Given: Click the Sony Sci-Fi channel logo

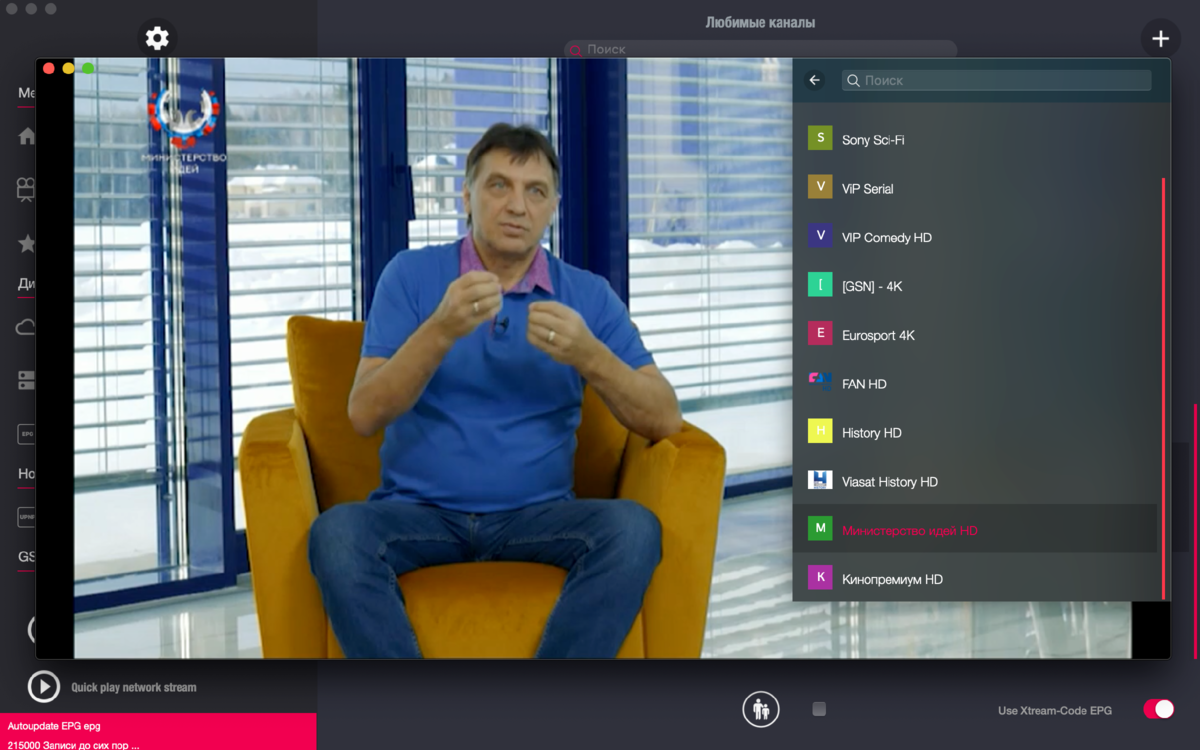Looking at the screenshot, I should tap(820, 138).
